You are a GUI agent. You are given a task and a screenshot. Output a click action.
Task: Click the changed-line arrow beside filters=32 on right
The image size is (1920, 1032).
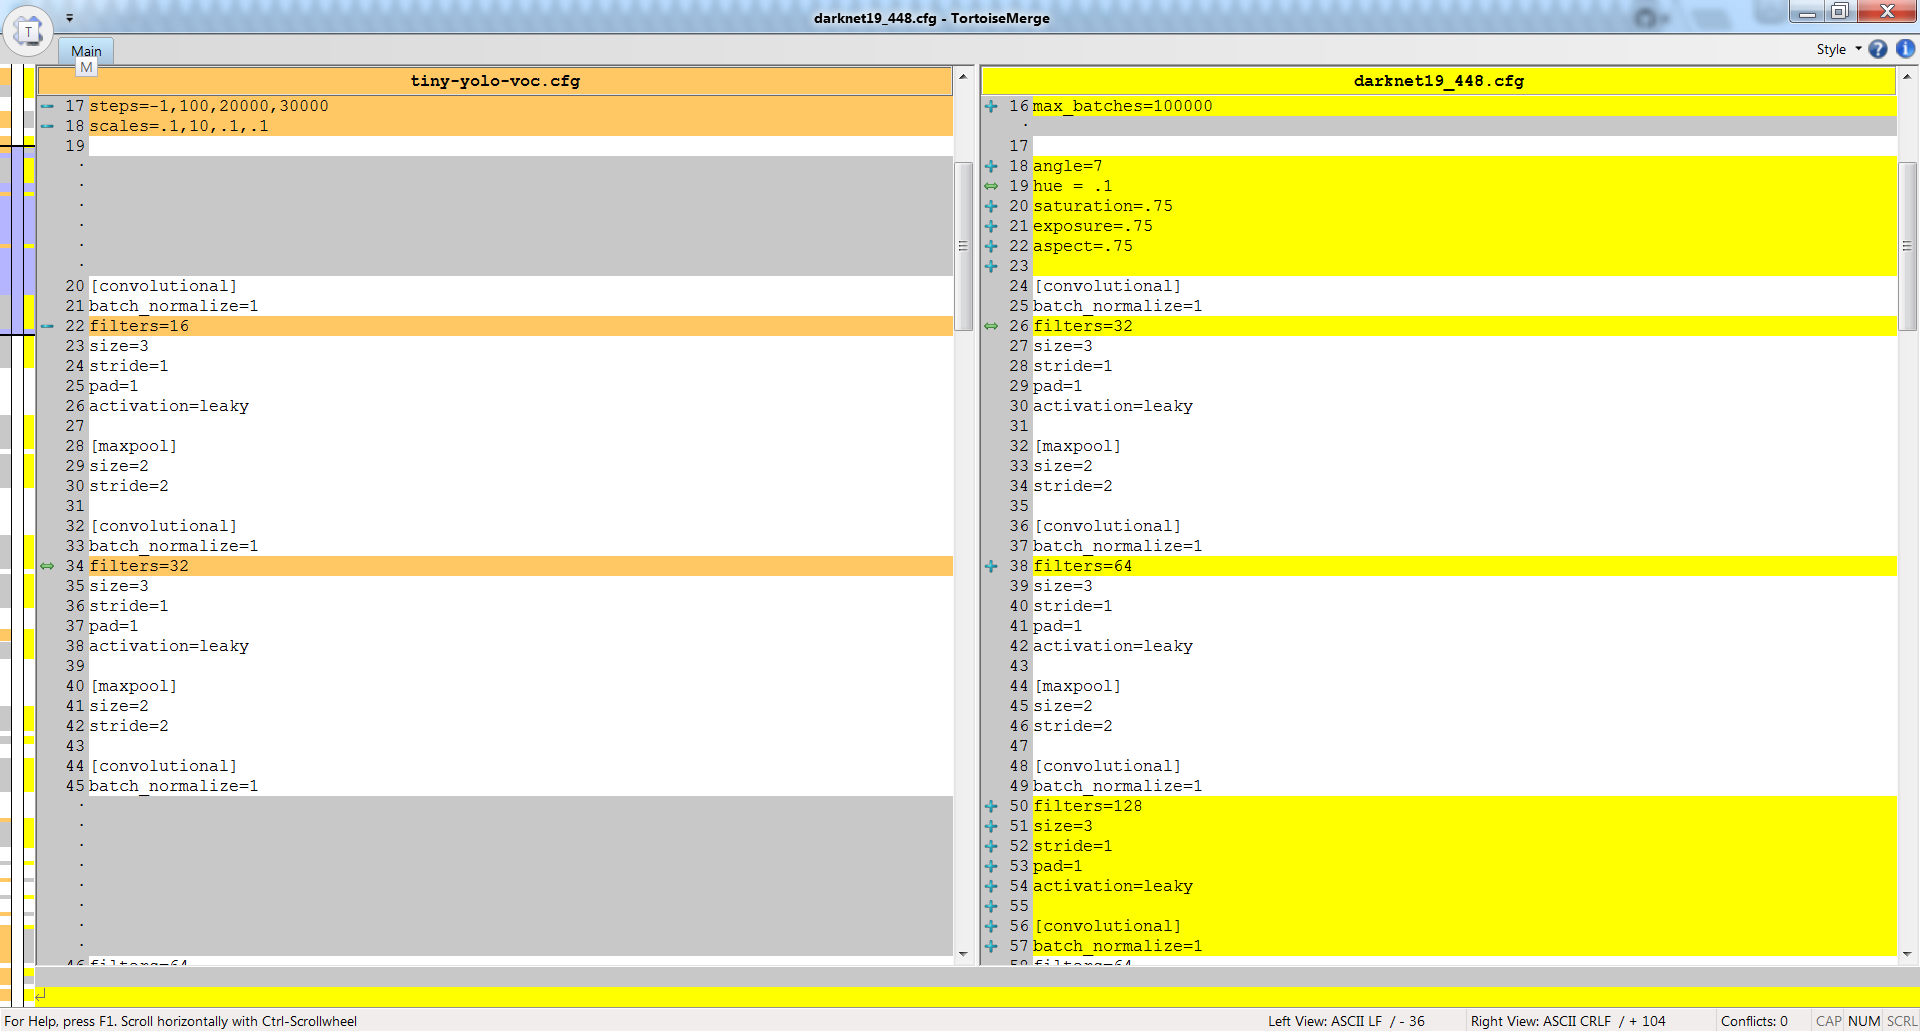[x=991, y=326]
